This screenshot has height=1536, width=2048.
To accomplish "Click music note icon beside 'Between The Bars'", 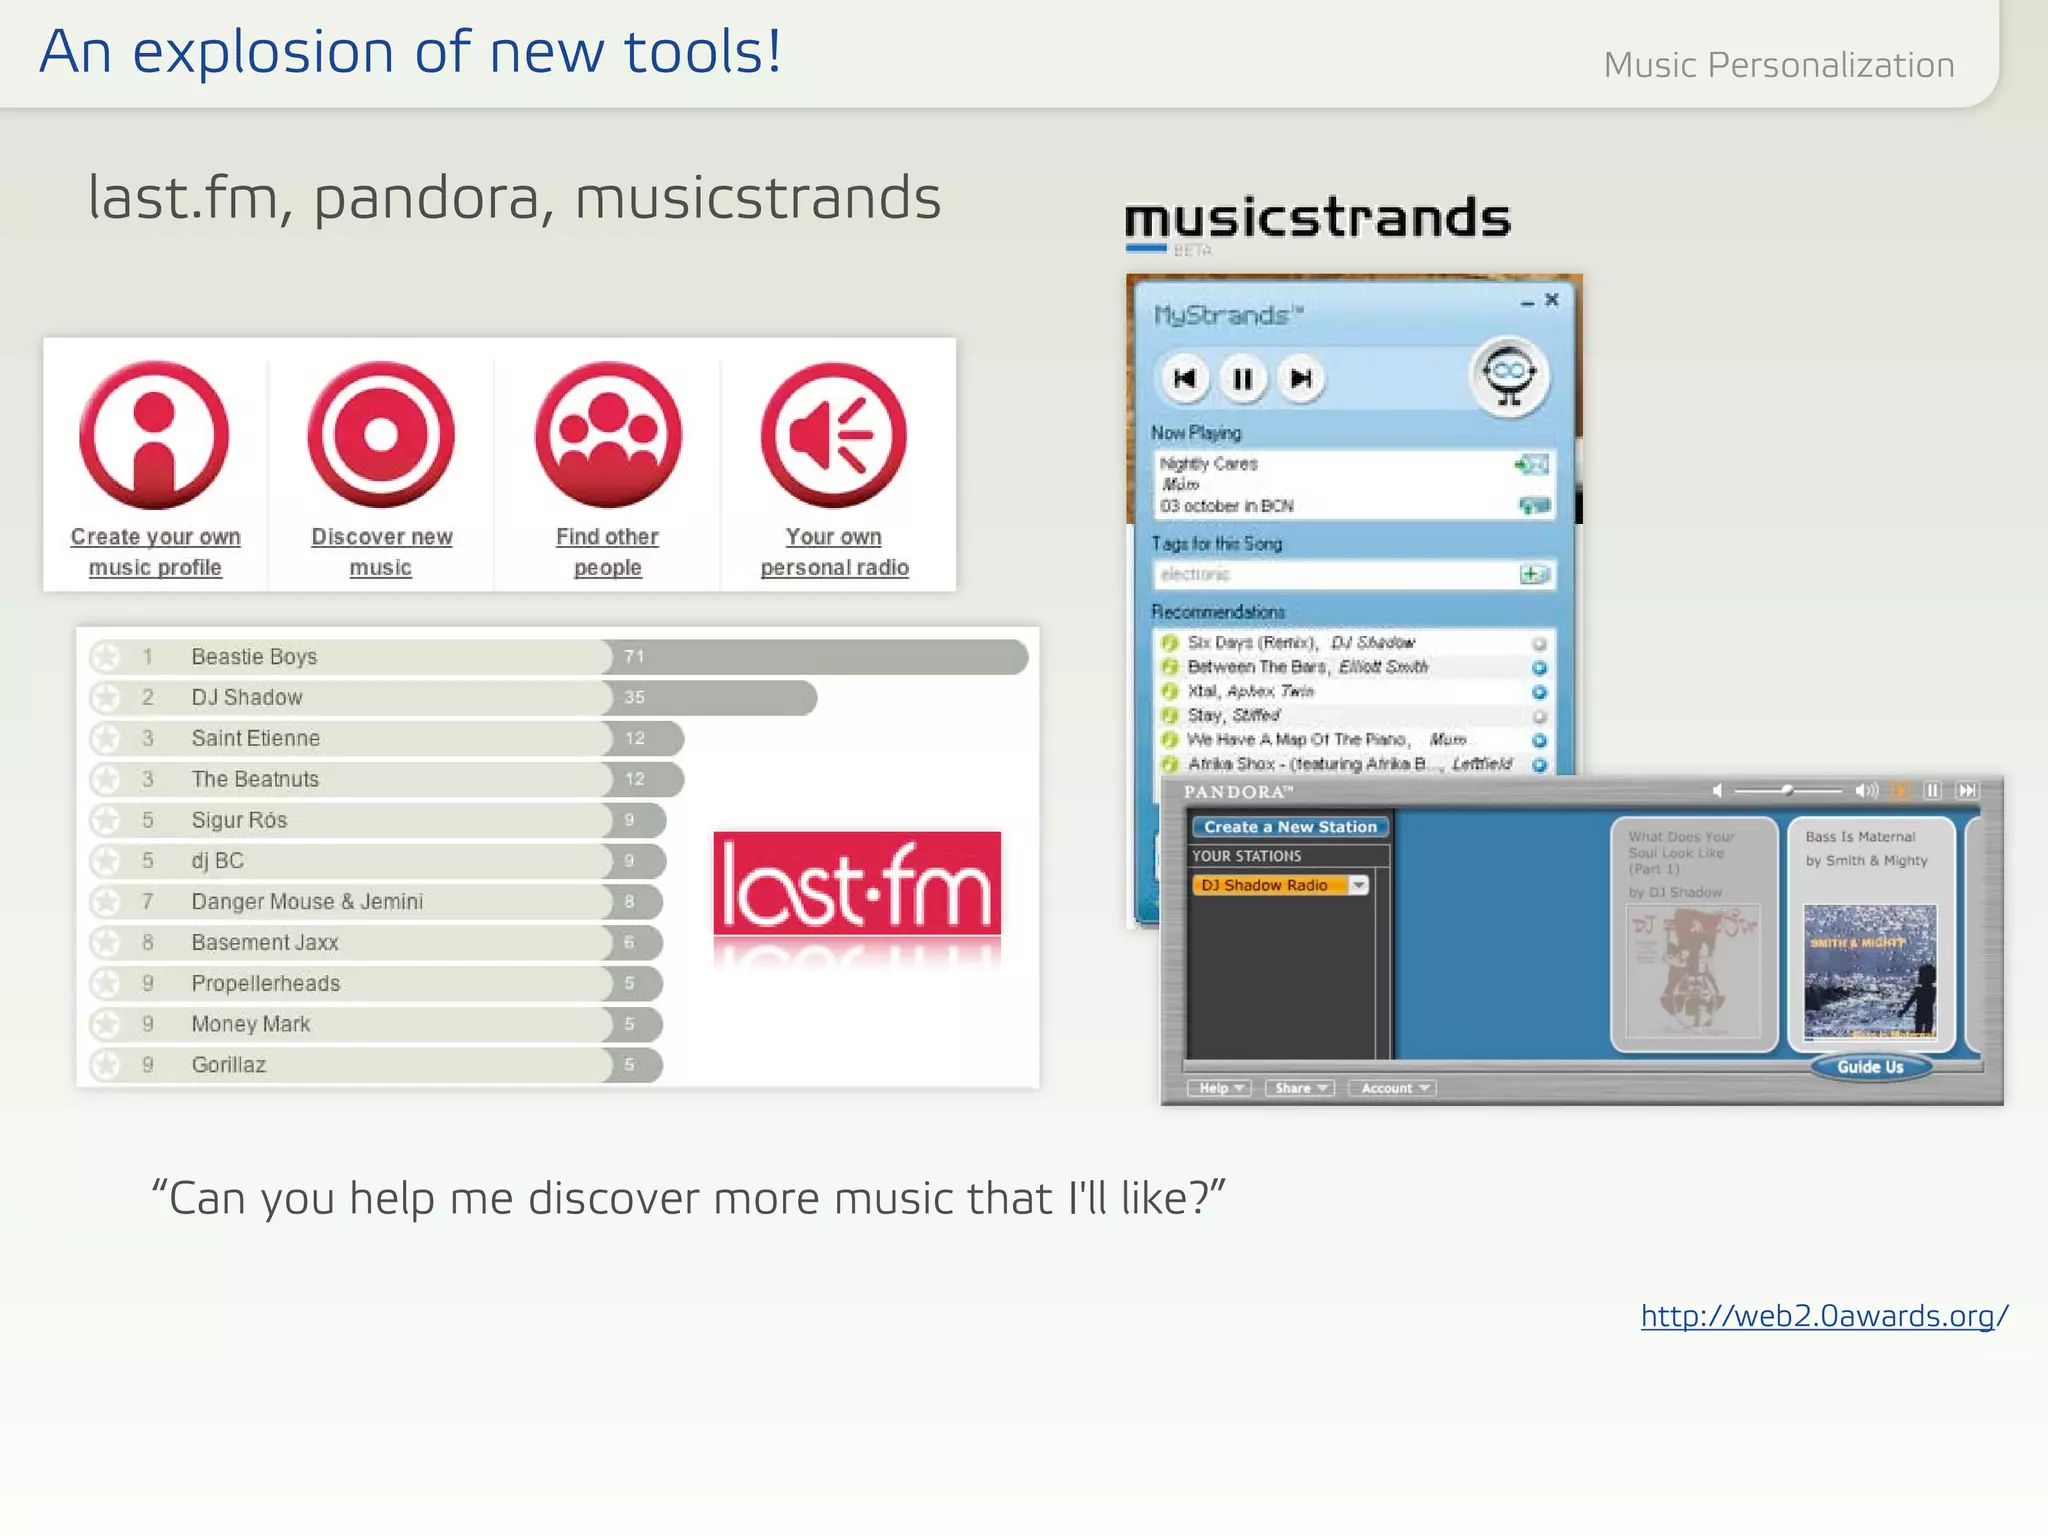I will pyautogui.click(x=1169, y=667).
